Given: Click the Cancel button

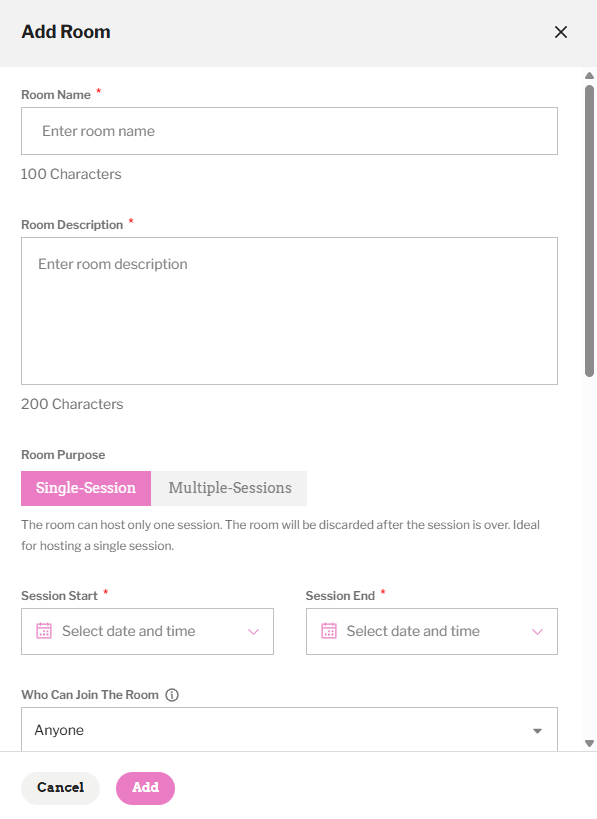Looking at the screenshot, I should click(x=60, y=788).
